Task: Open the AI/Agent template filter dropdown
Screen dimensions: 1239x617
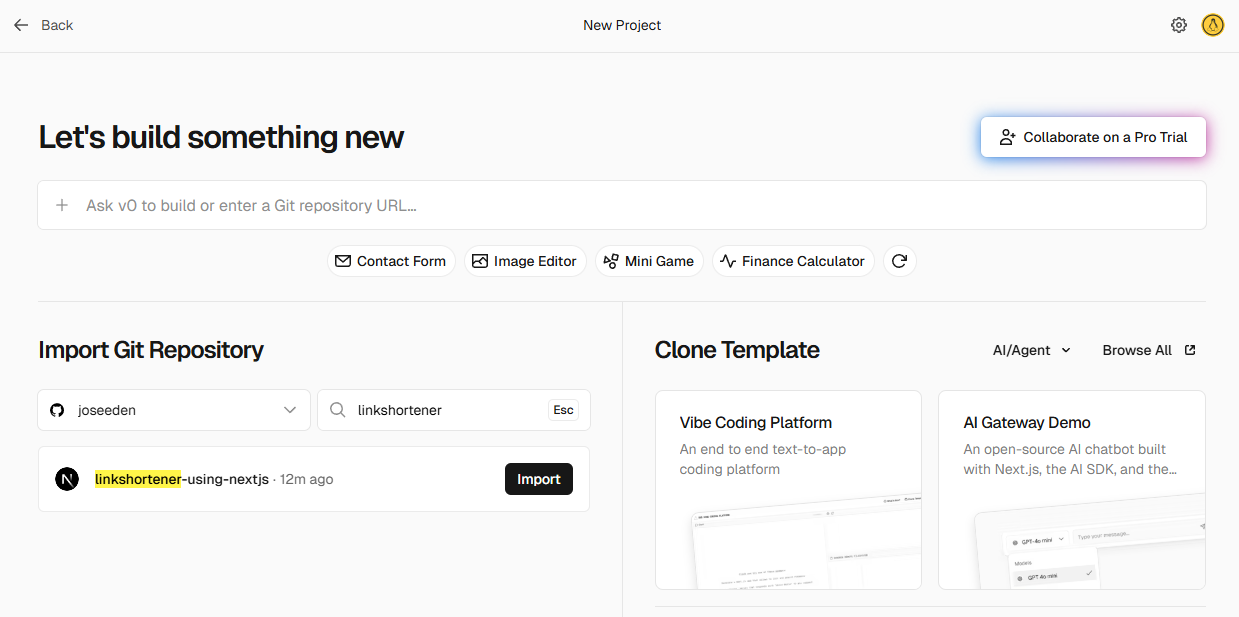Action: pyautogui.click(x=1032, y=350)
